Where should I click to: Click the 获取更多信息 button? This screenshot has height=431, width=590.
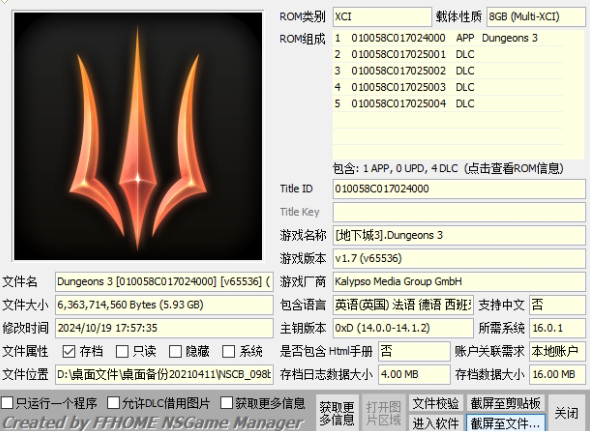(x=337, y=413)
